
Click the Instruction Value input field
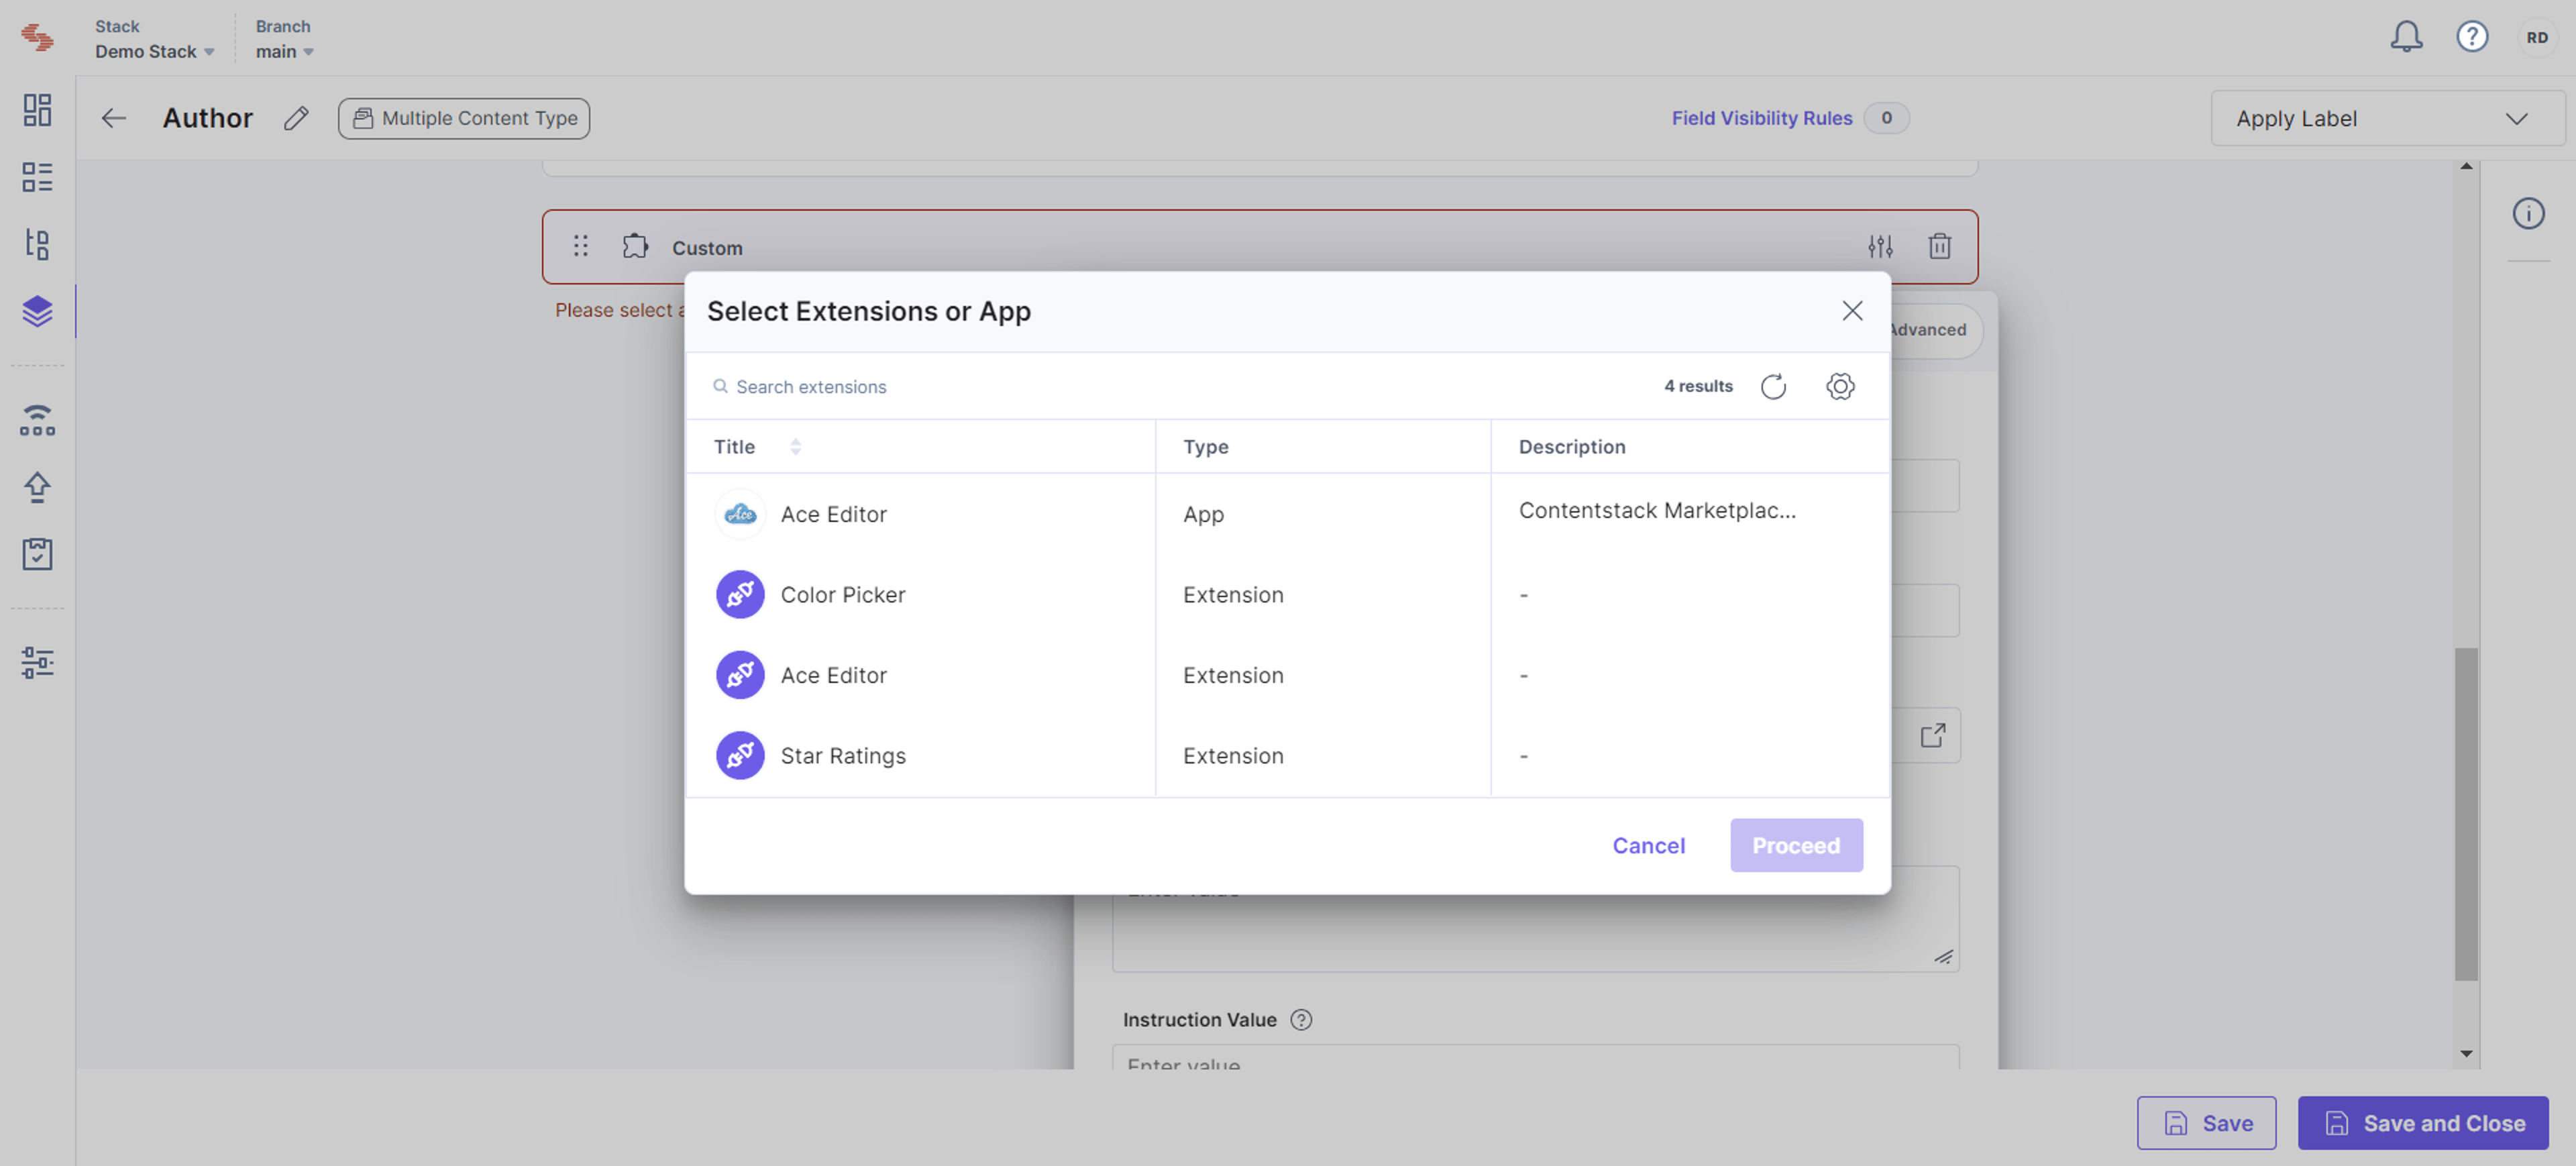point(1535,1058)
